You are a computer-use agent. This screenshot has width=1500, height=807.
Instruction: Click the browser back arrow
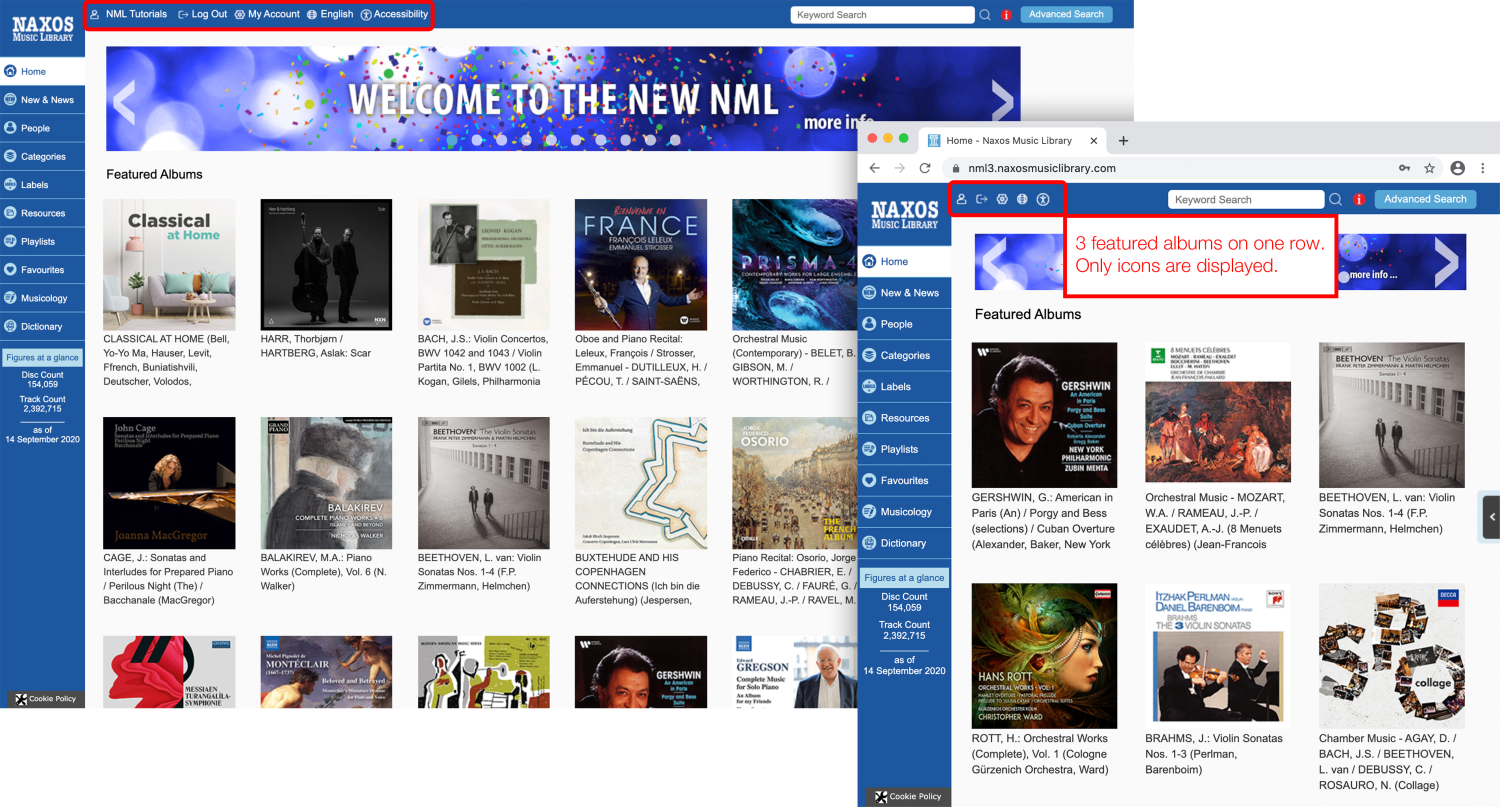[875, 168]
